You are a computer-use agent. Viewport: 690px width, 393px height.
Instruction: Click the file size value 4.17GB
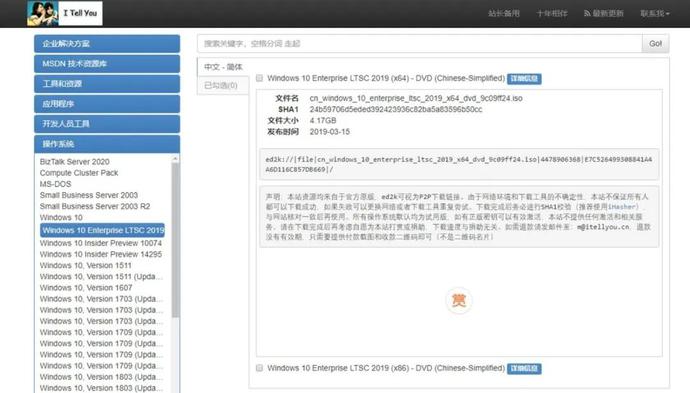pyautogui.click(x=323, y=120)
